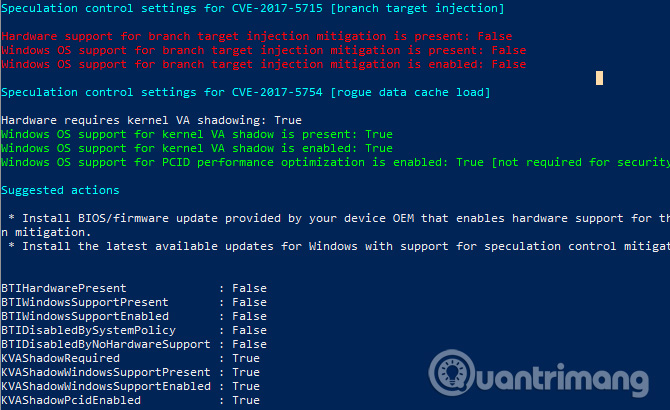Click the BTIWindowsSupportEnabled property row
Screen dimensions: 670x410
point(134,316)
